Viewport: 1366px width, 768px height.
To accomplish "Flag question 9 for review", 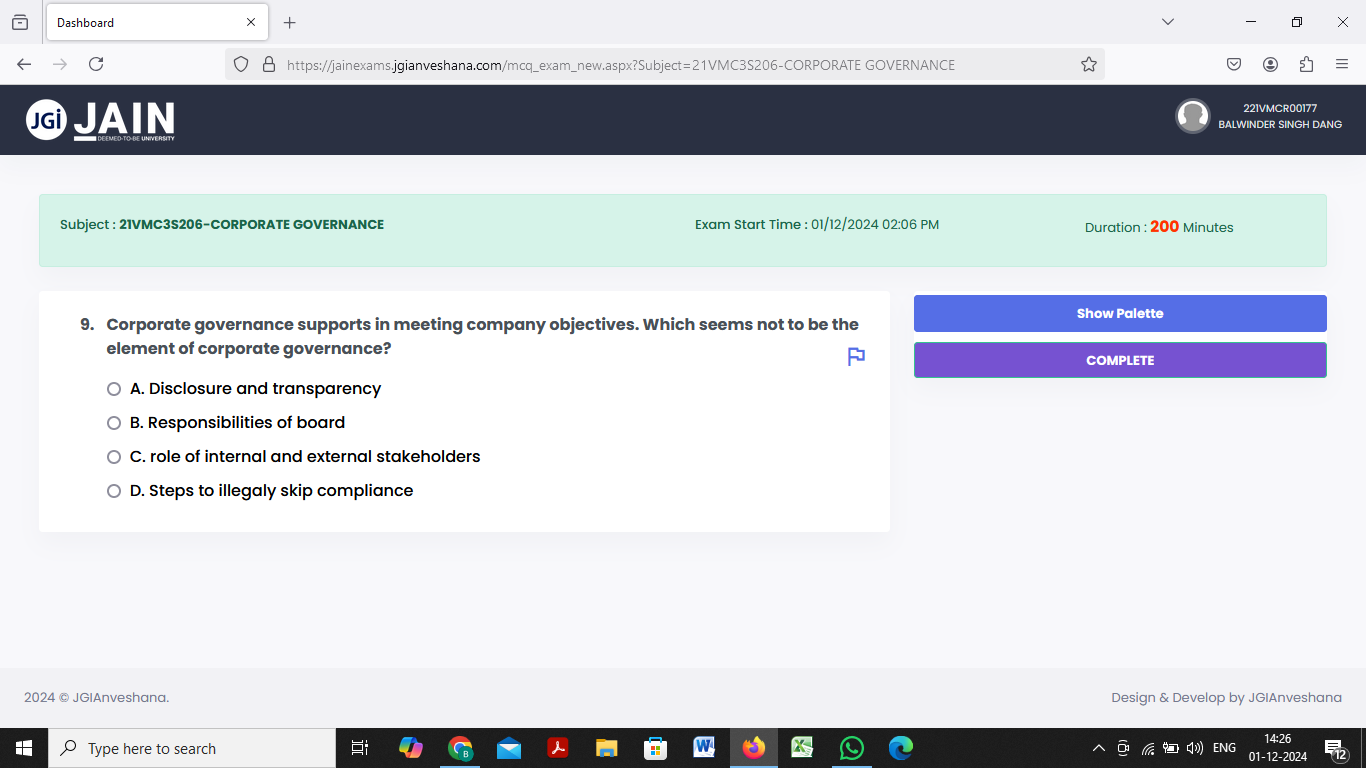I will [855, 356].
